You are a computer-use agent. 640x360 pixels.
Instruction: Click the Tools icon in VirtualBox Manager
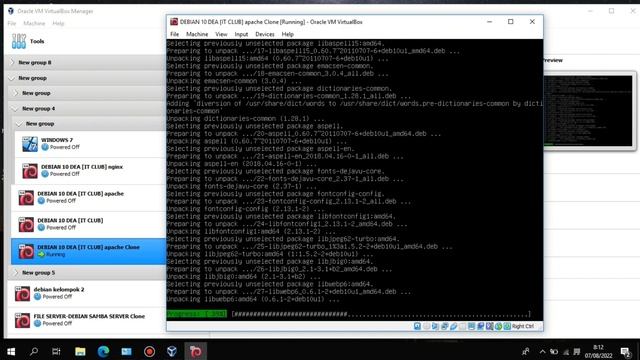[19, 41]
